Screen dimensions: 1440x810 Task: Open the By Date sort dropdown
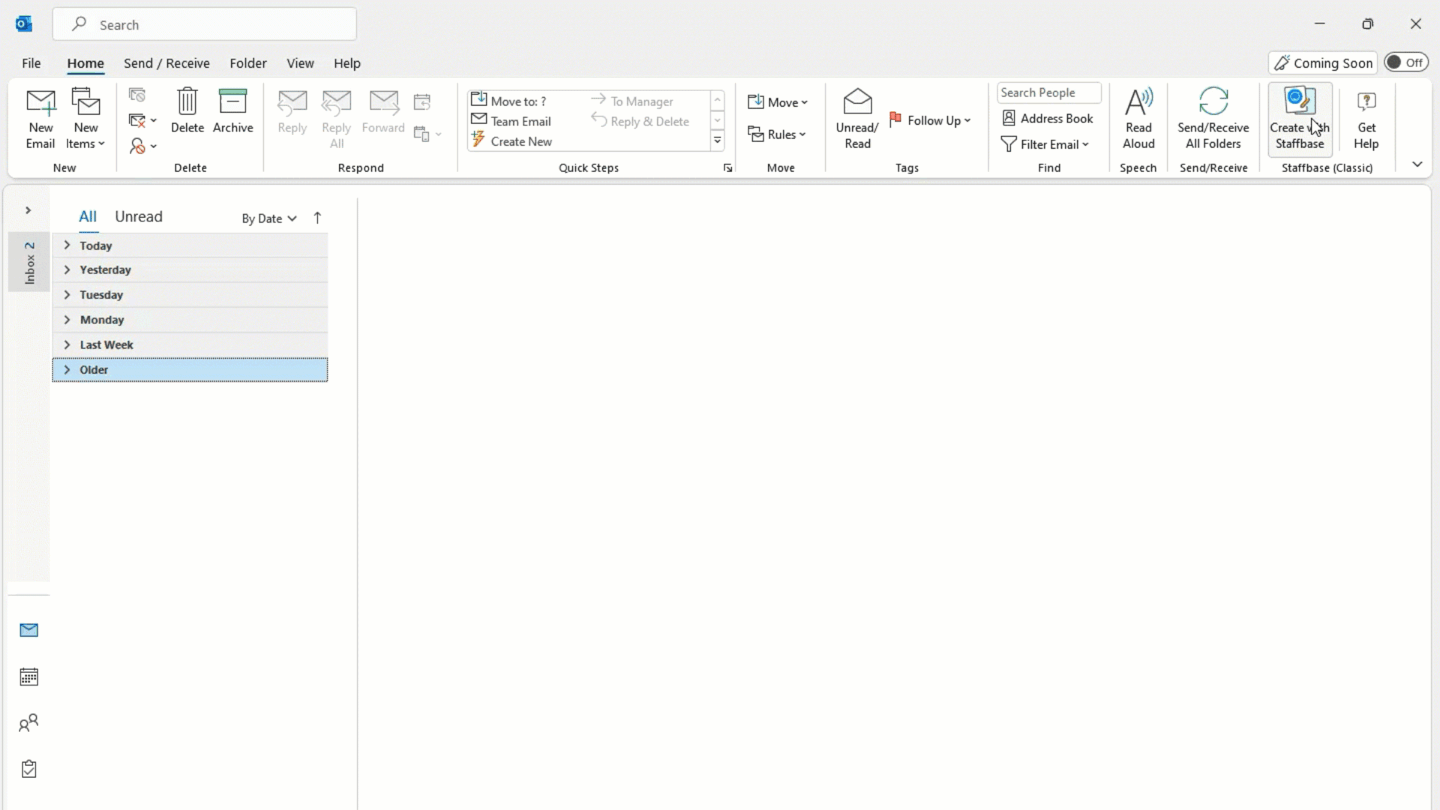pos(269,218)
